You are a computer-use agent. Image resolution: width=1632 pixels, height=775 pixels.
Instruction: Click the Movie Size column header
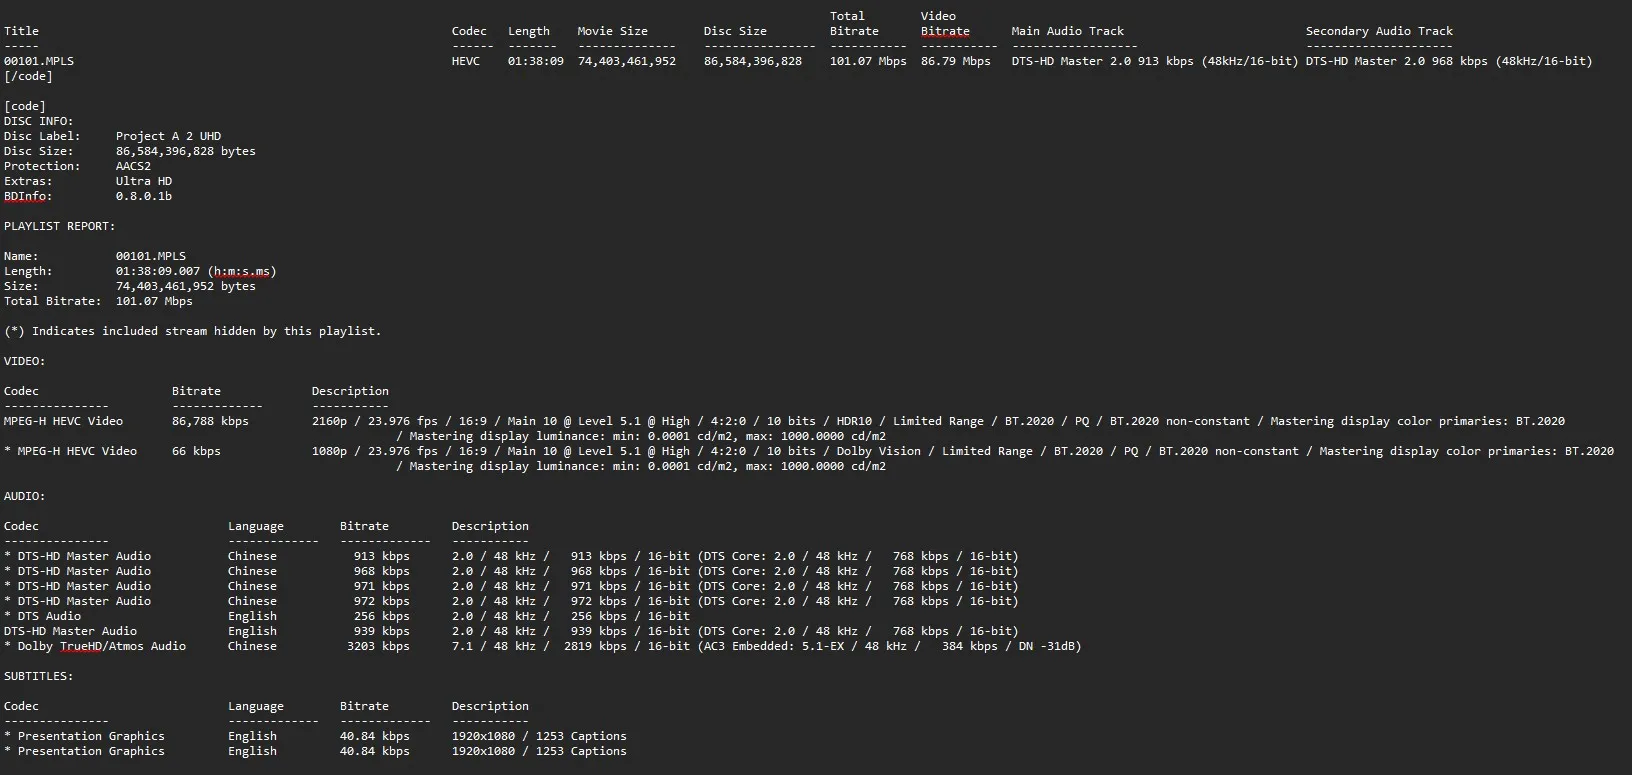point(612,31)
